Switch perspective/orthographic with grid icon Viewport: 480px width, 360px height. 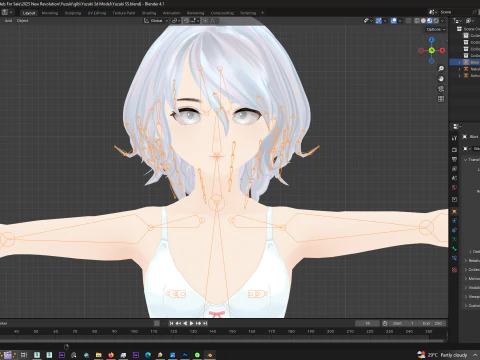point(441,99)
